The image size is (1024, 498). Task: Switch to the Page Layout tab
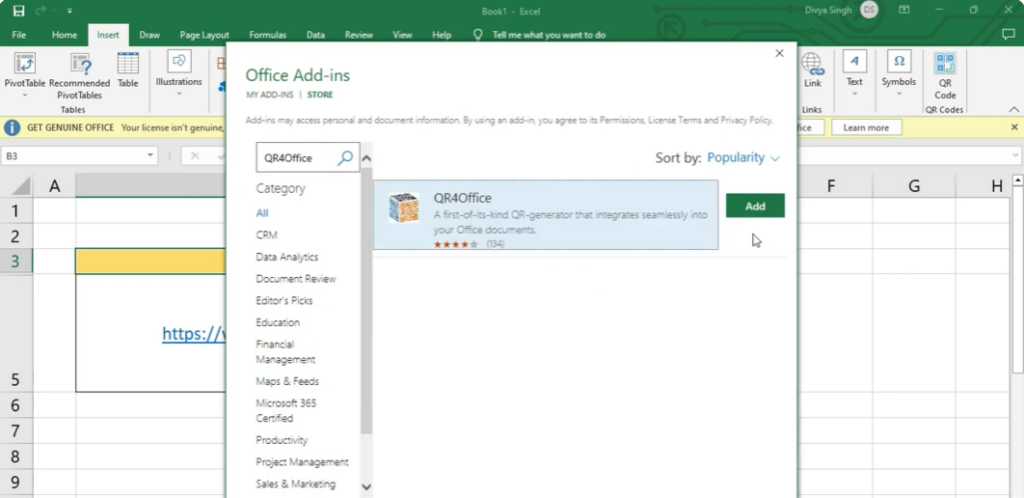[x=204, y=35]
